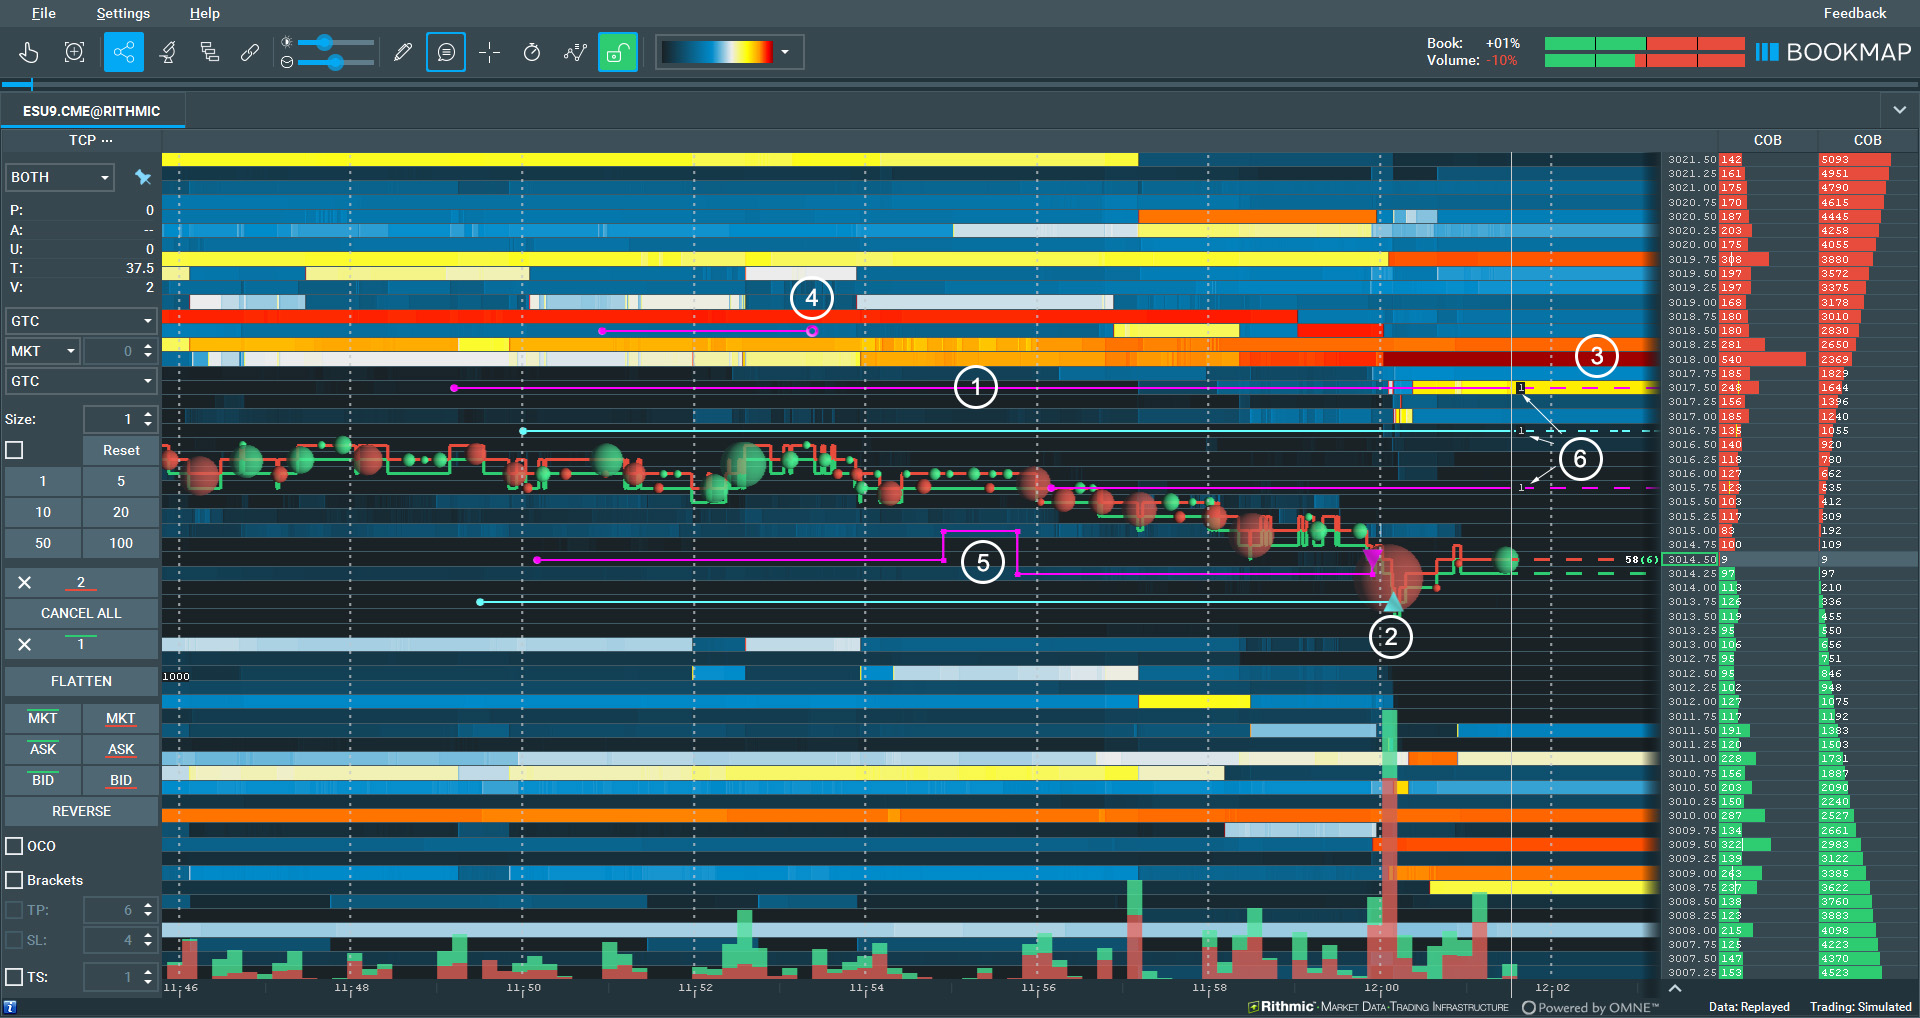Open the chat note annotation tool
The width and height of the screenshot is (1920, 1018).
pyautogui.click(x=445, y=52)
